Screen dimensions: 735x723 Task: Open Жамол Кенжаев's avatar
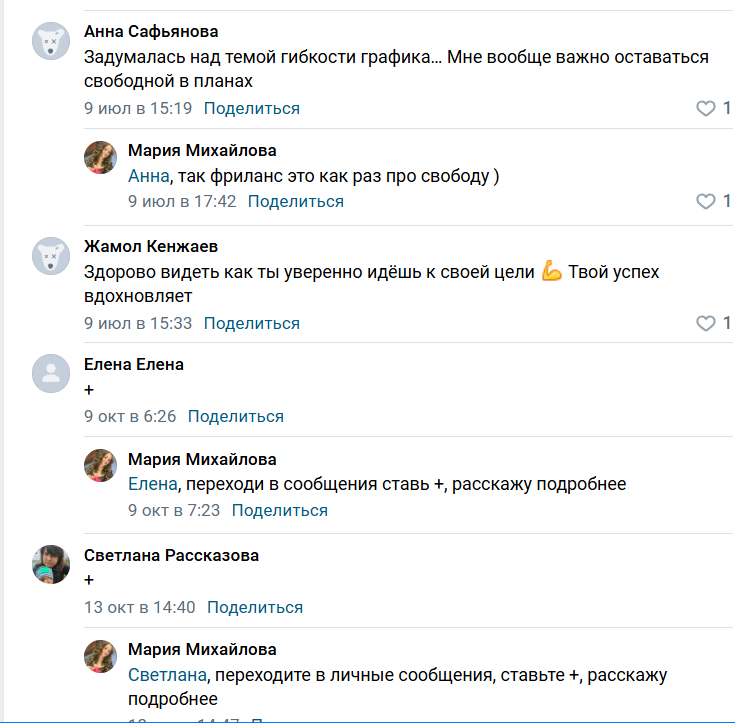(51, 256)
